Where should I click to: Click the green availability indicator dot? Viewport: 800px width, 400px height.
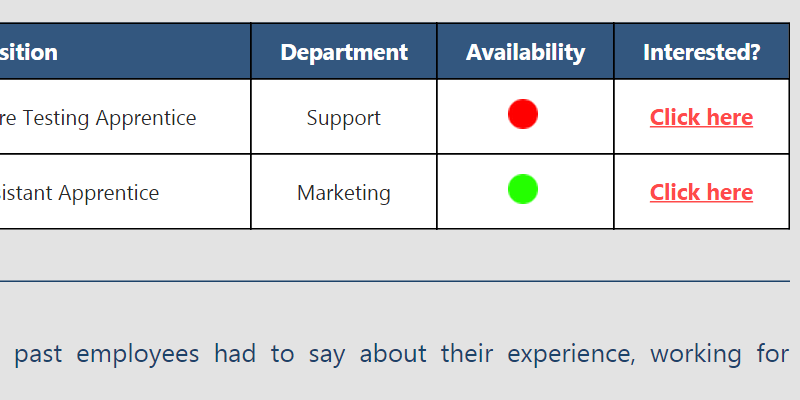tap(522, 189)
